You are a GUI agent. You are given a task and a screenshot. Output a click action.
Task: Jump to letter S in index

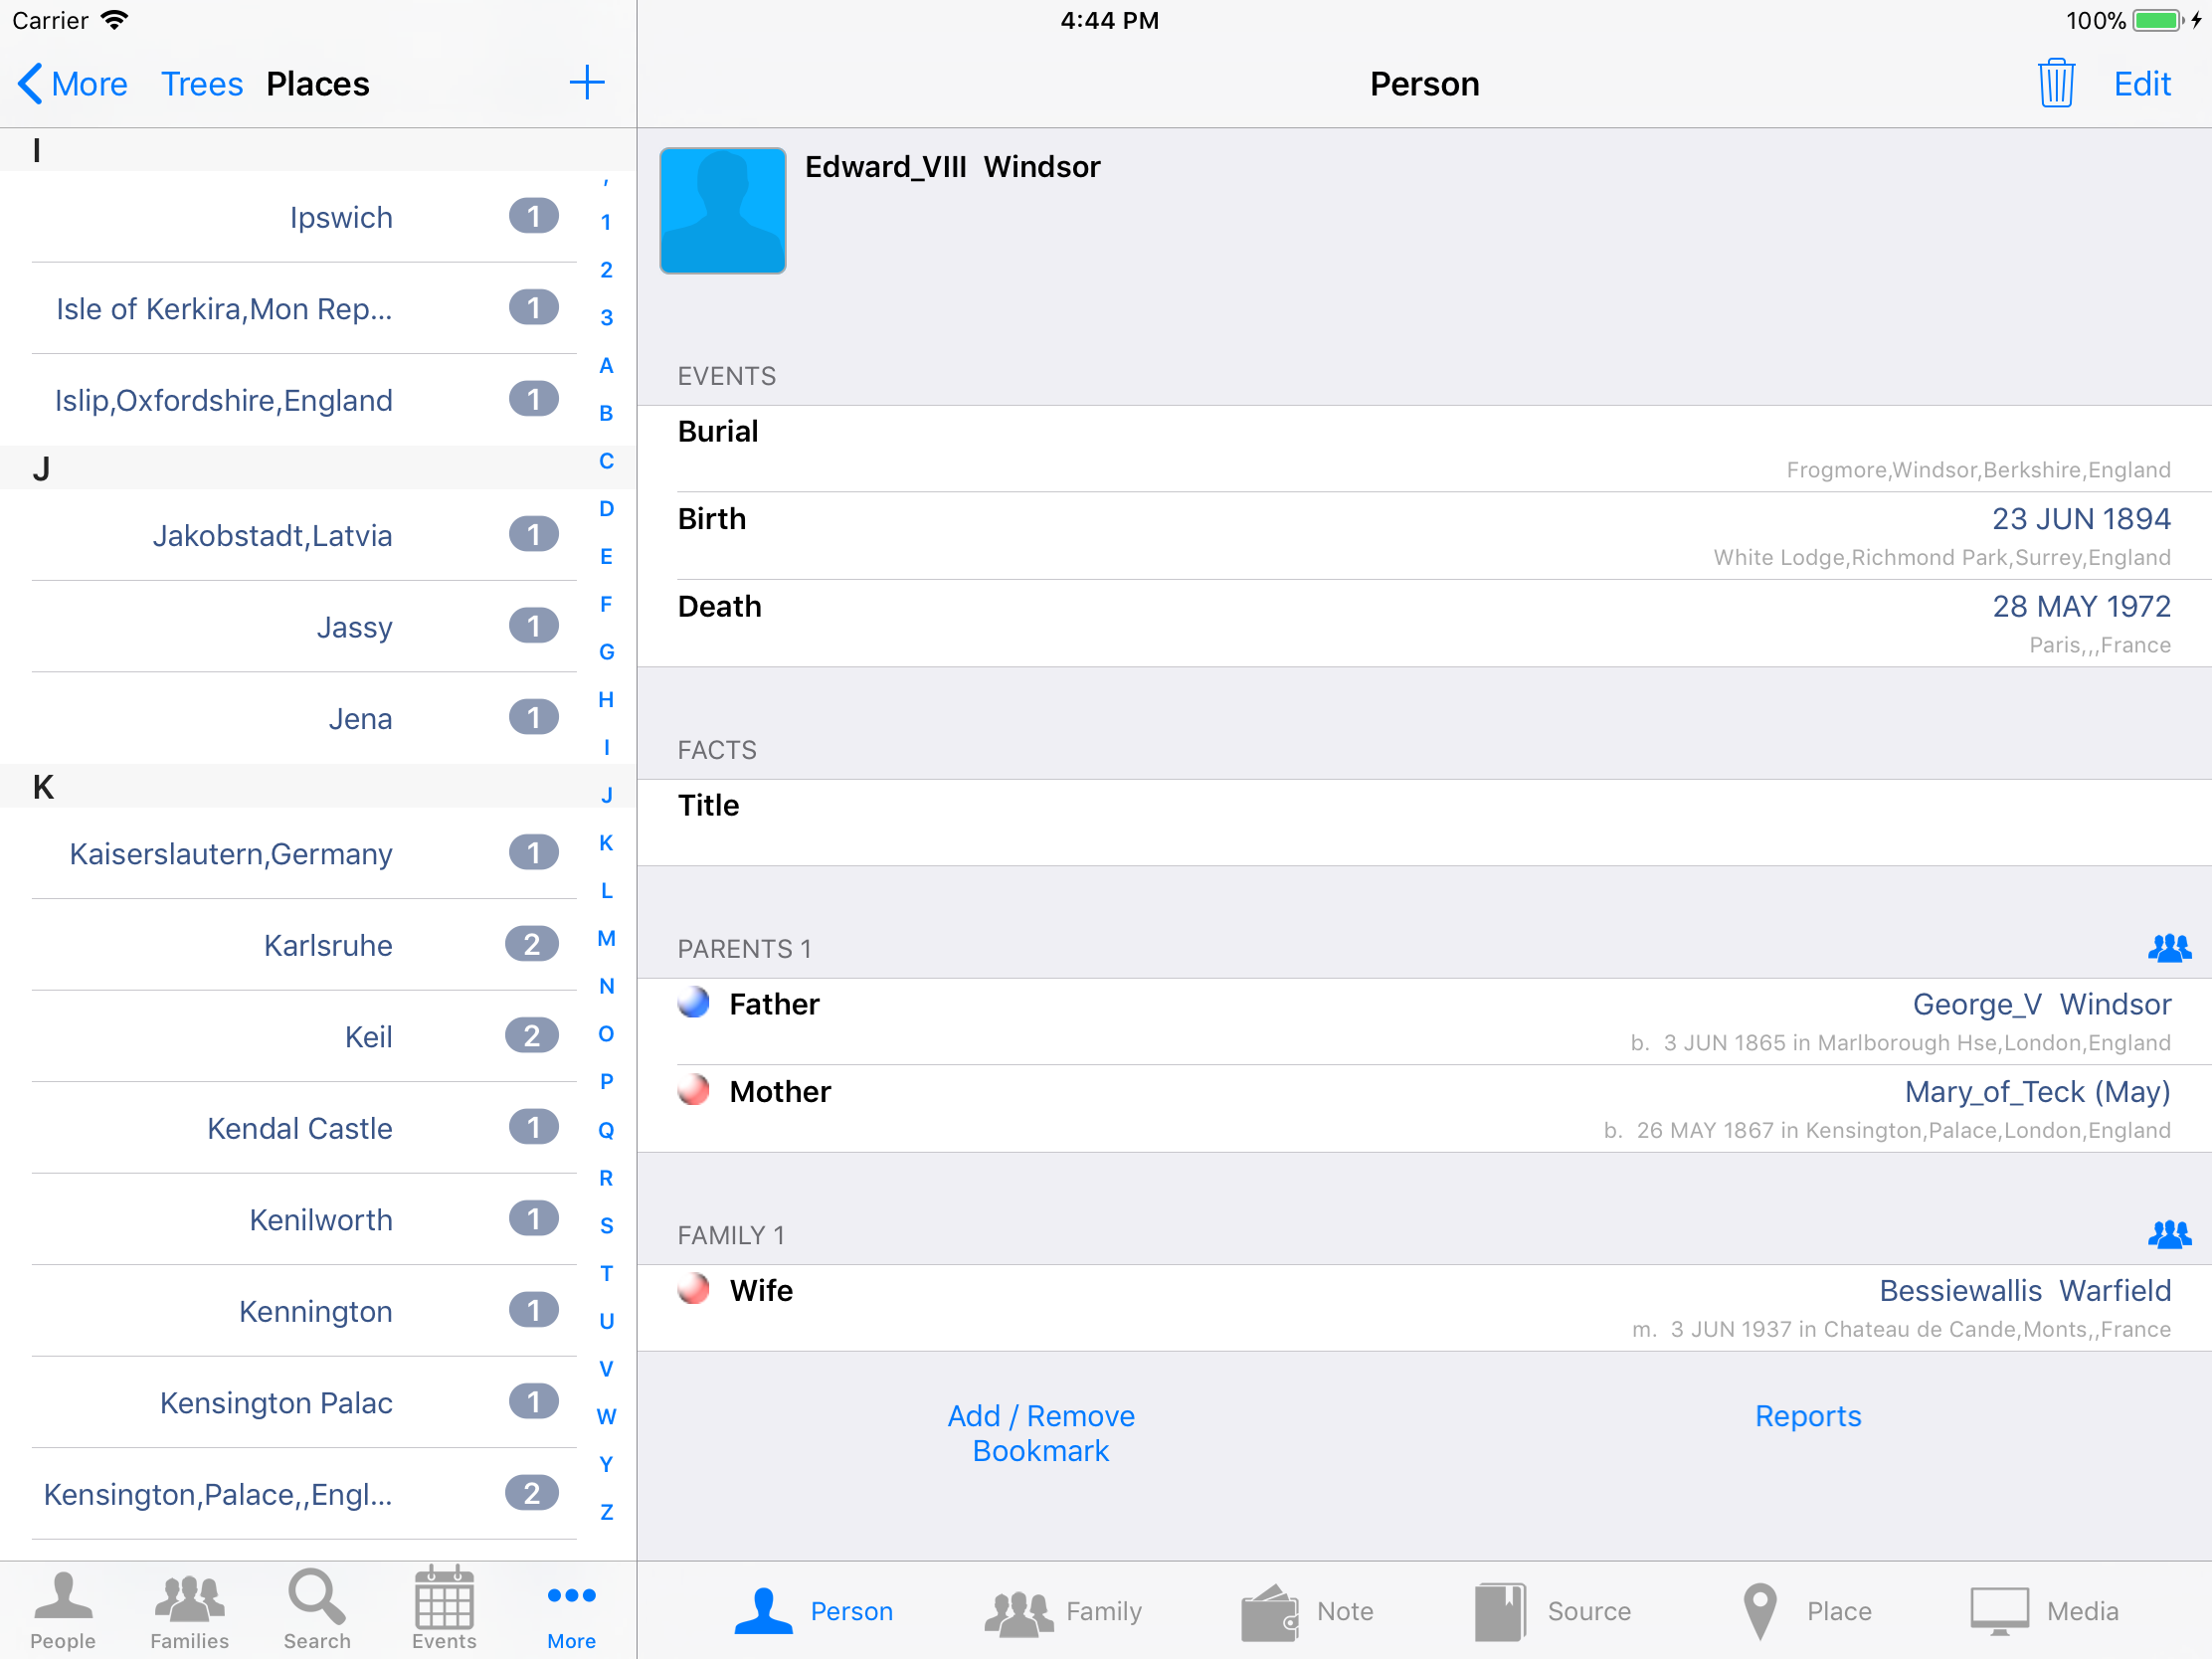click(x=606, y=1225)
